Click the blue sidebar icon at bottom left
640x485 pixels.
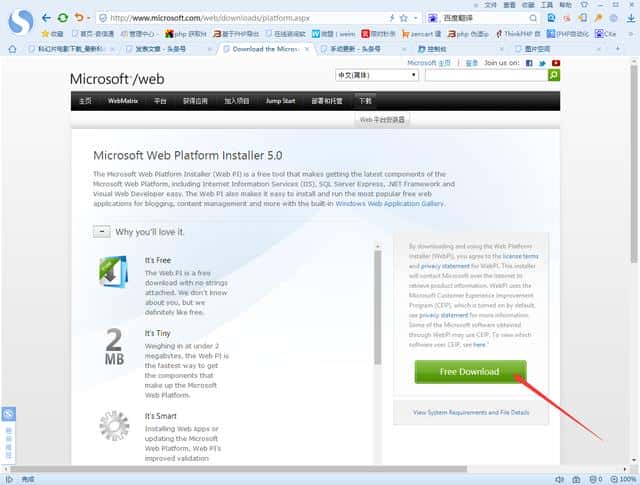coord(9,414)
